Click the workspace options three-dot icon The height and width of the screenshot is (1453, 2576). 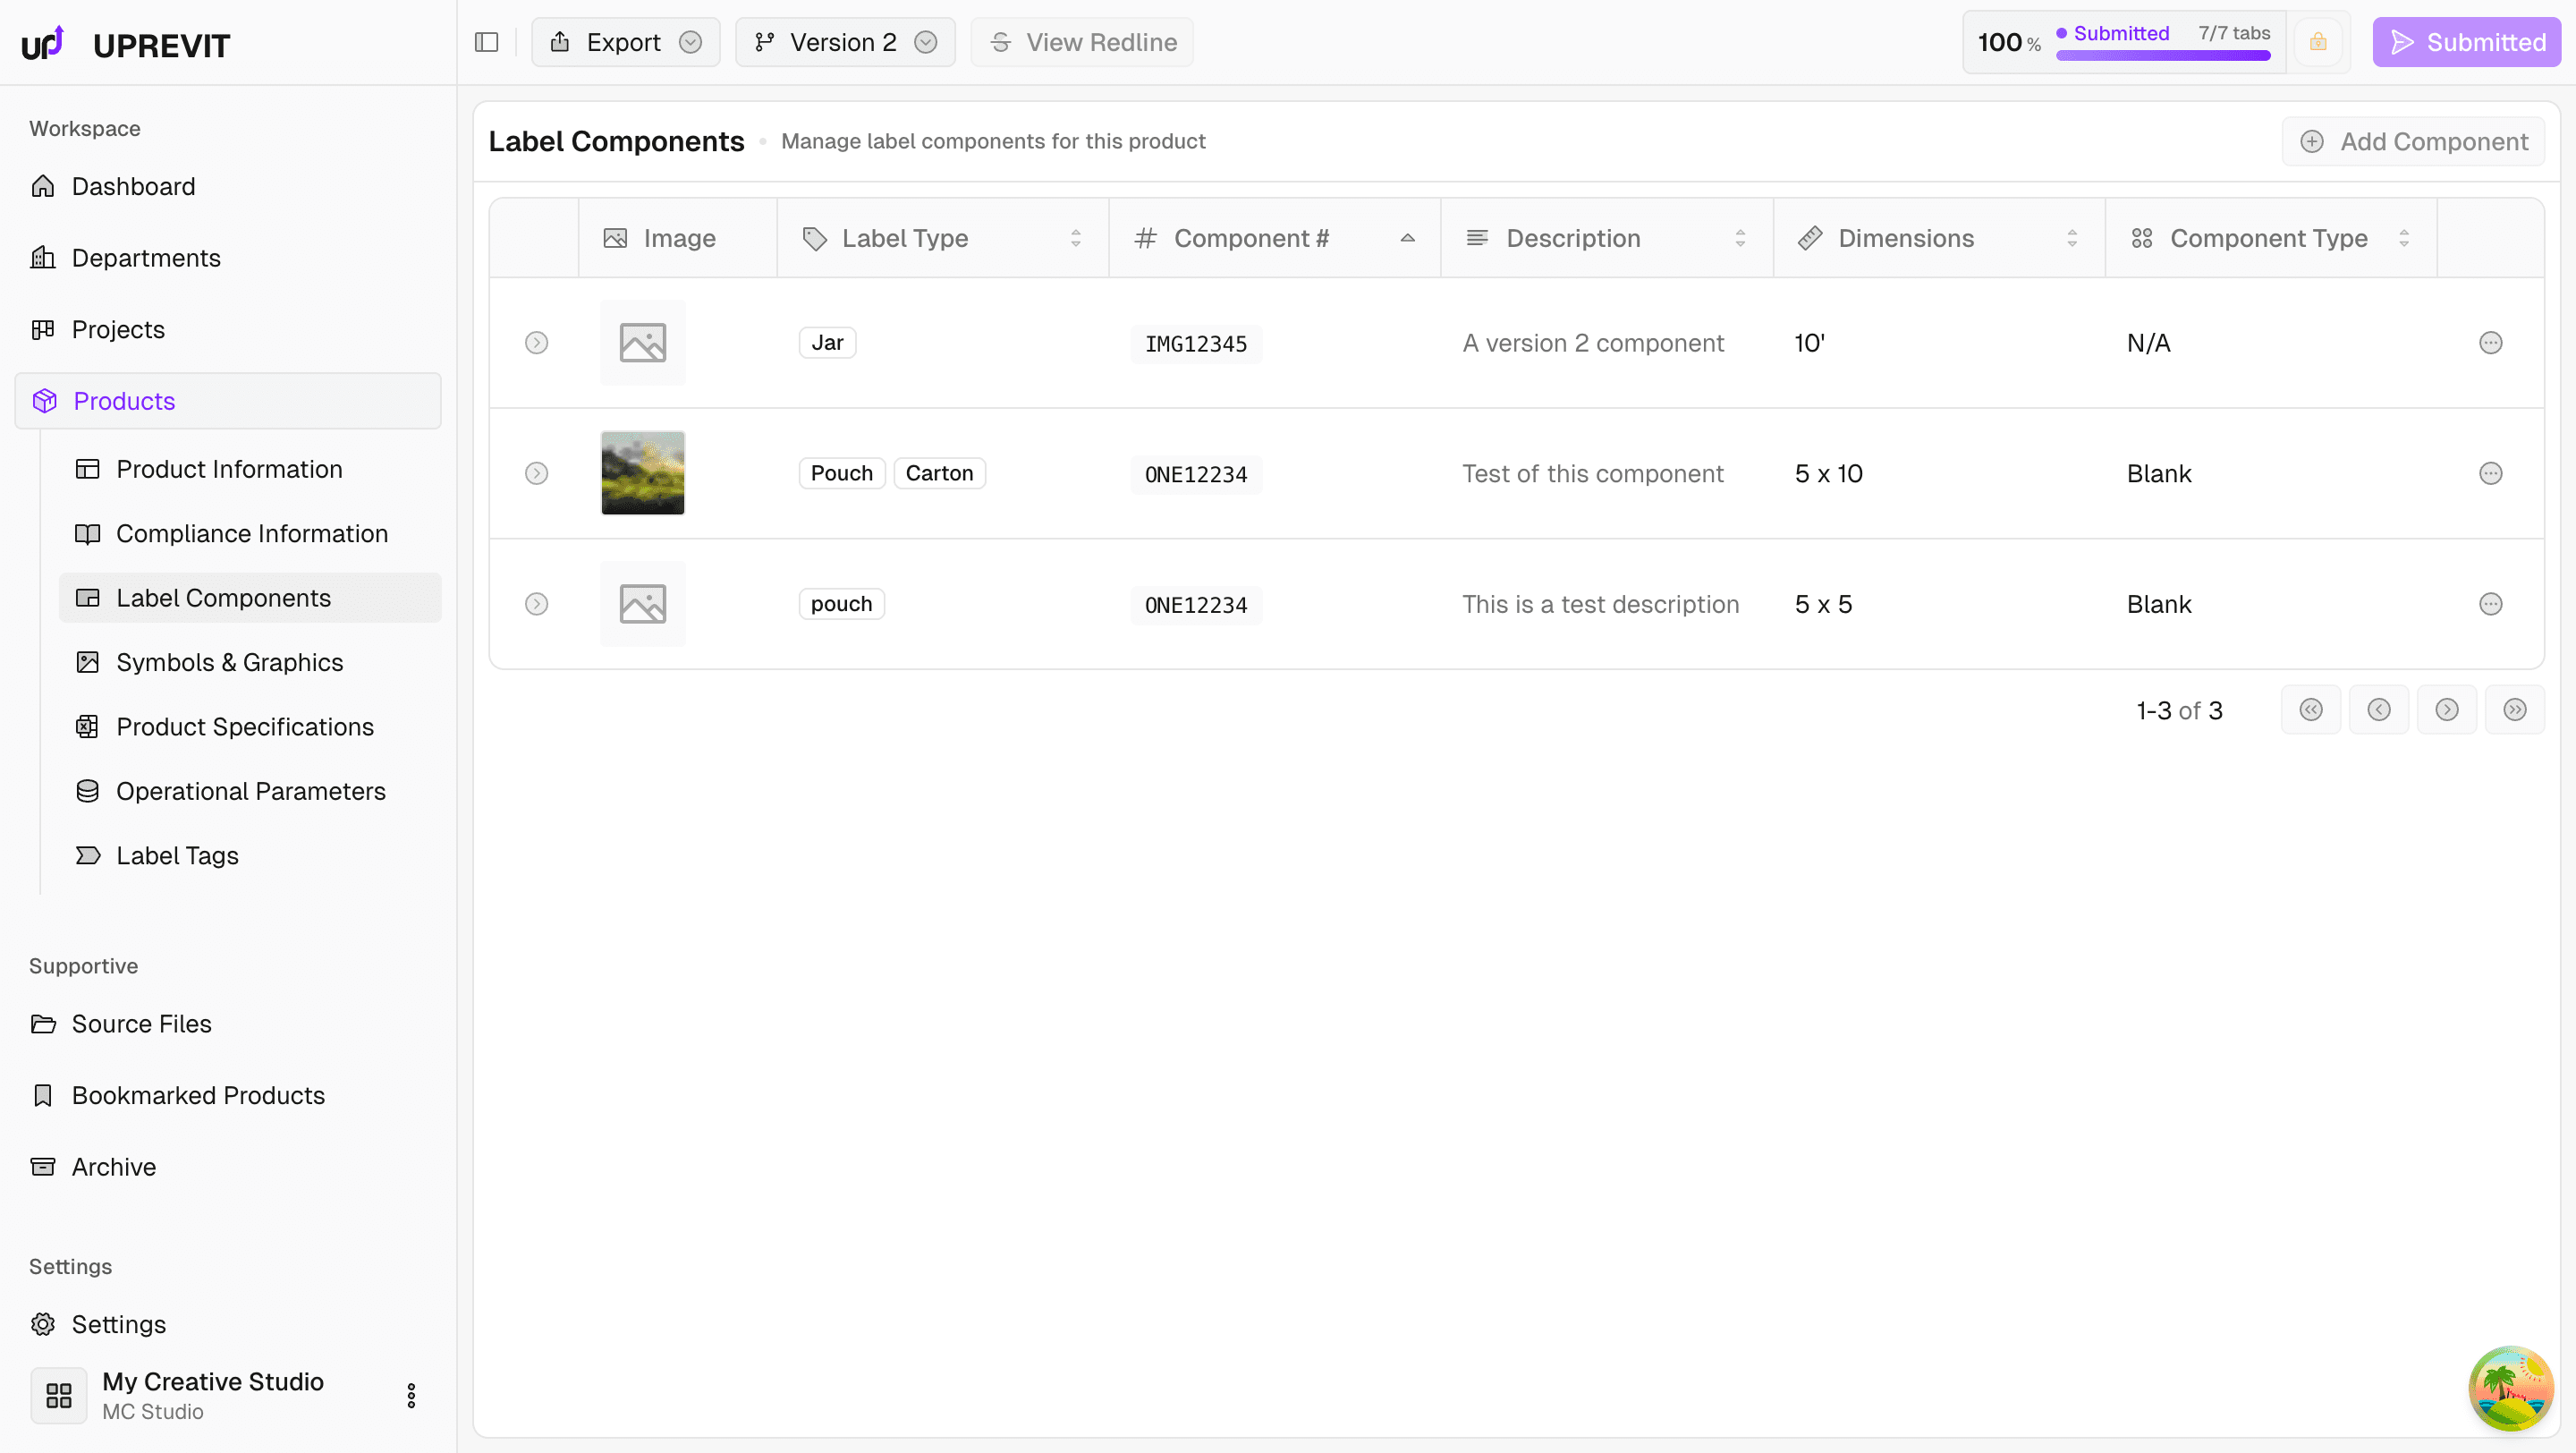pyautogui.click(x=411, y=1395)
